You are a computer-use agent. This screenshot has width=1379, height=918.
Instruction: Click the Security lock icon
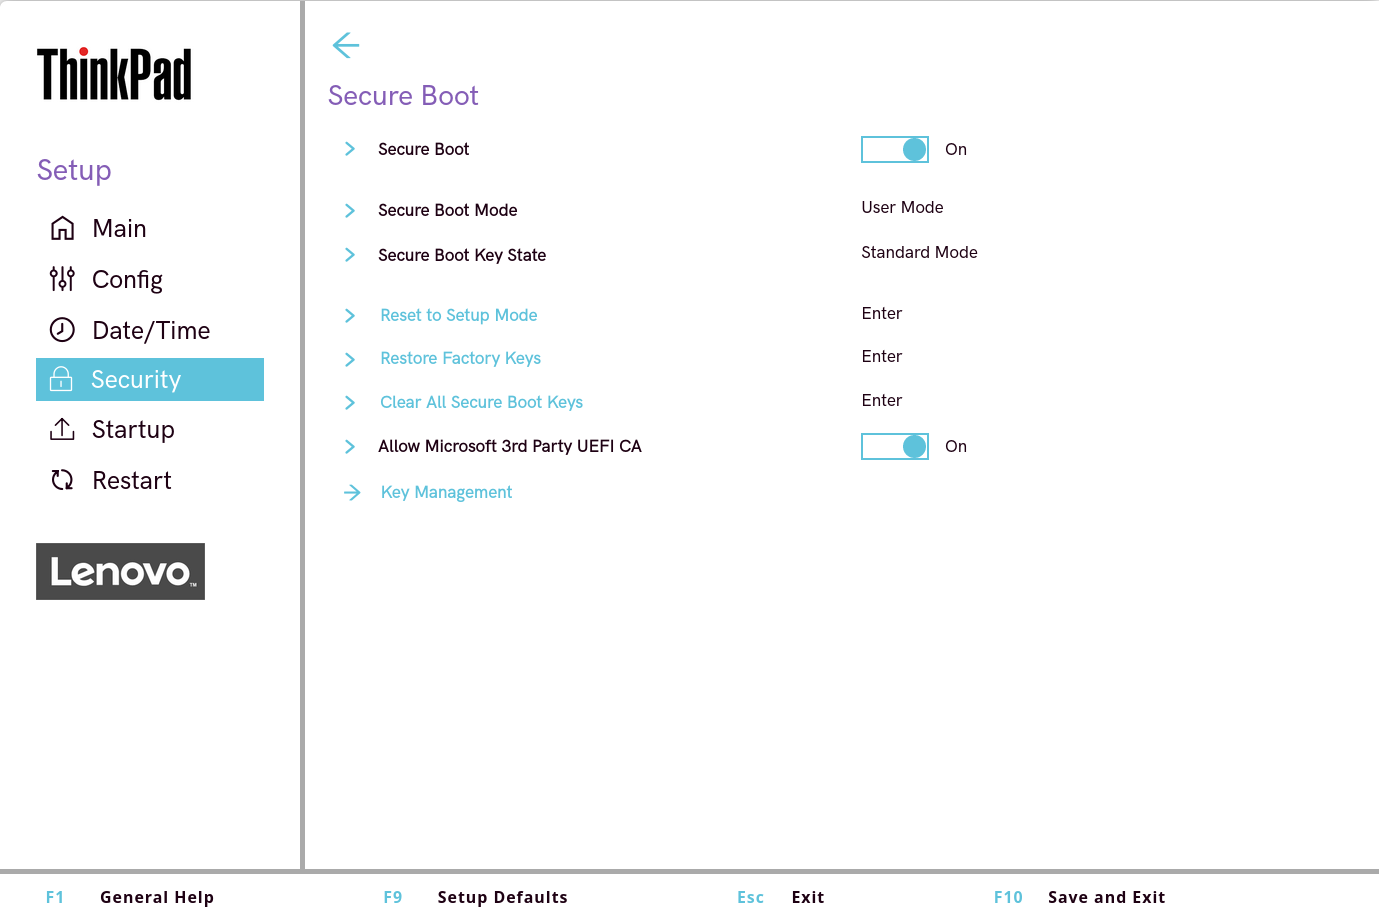point(61,379)
